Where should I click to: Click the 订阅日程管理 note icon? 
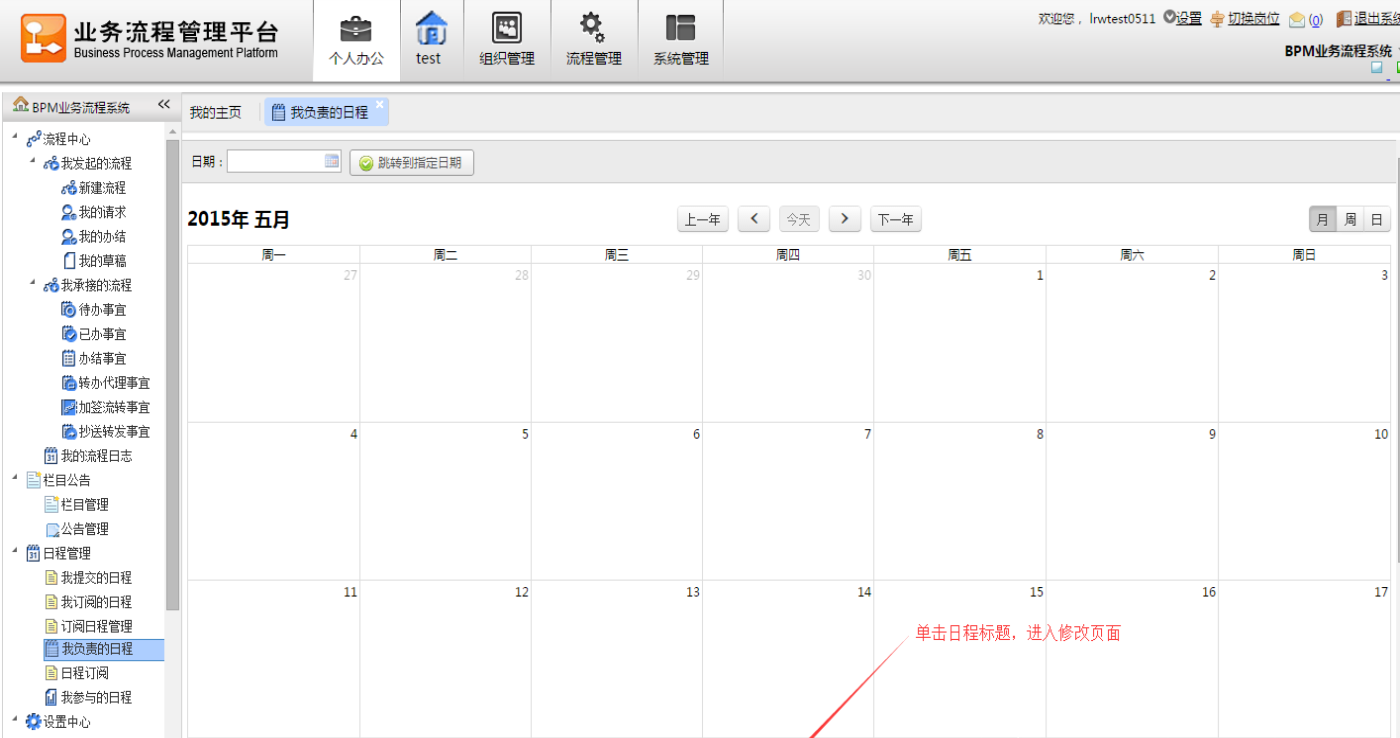pyautogui.click(x=51, y=626)
